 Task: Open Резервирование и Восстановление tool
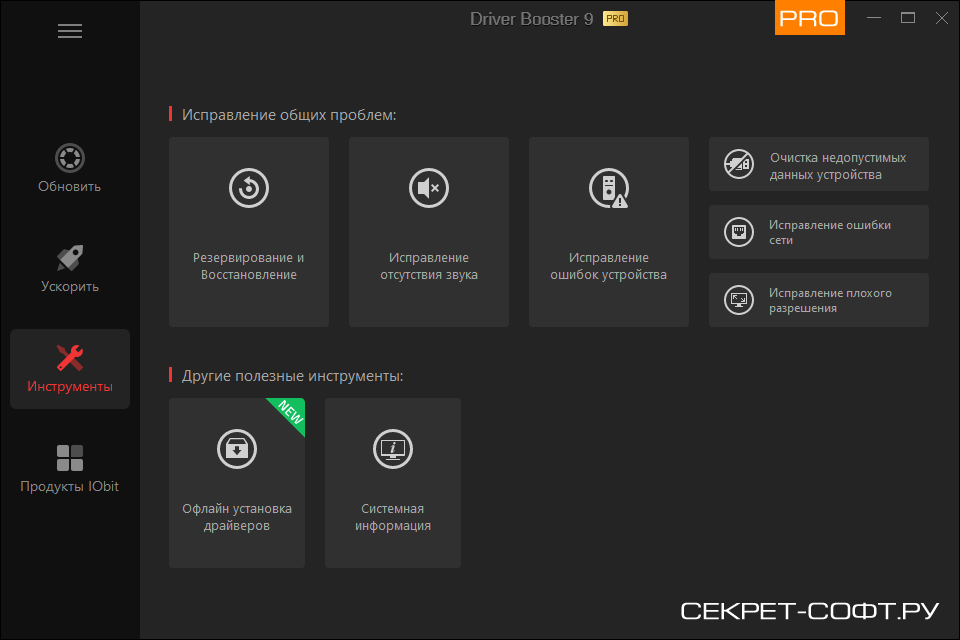click(249, 232)
